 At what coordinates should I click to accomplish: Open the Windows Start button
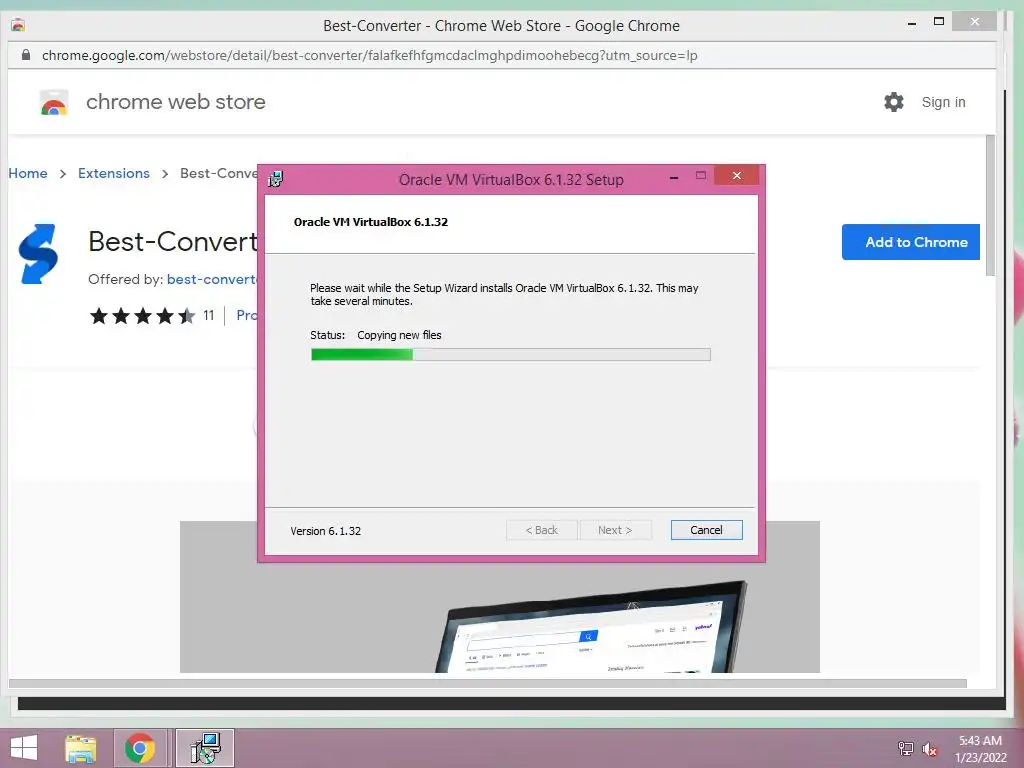pos(24,748)
